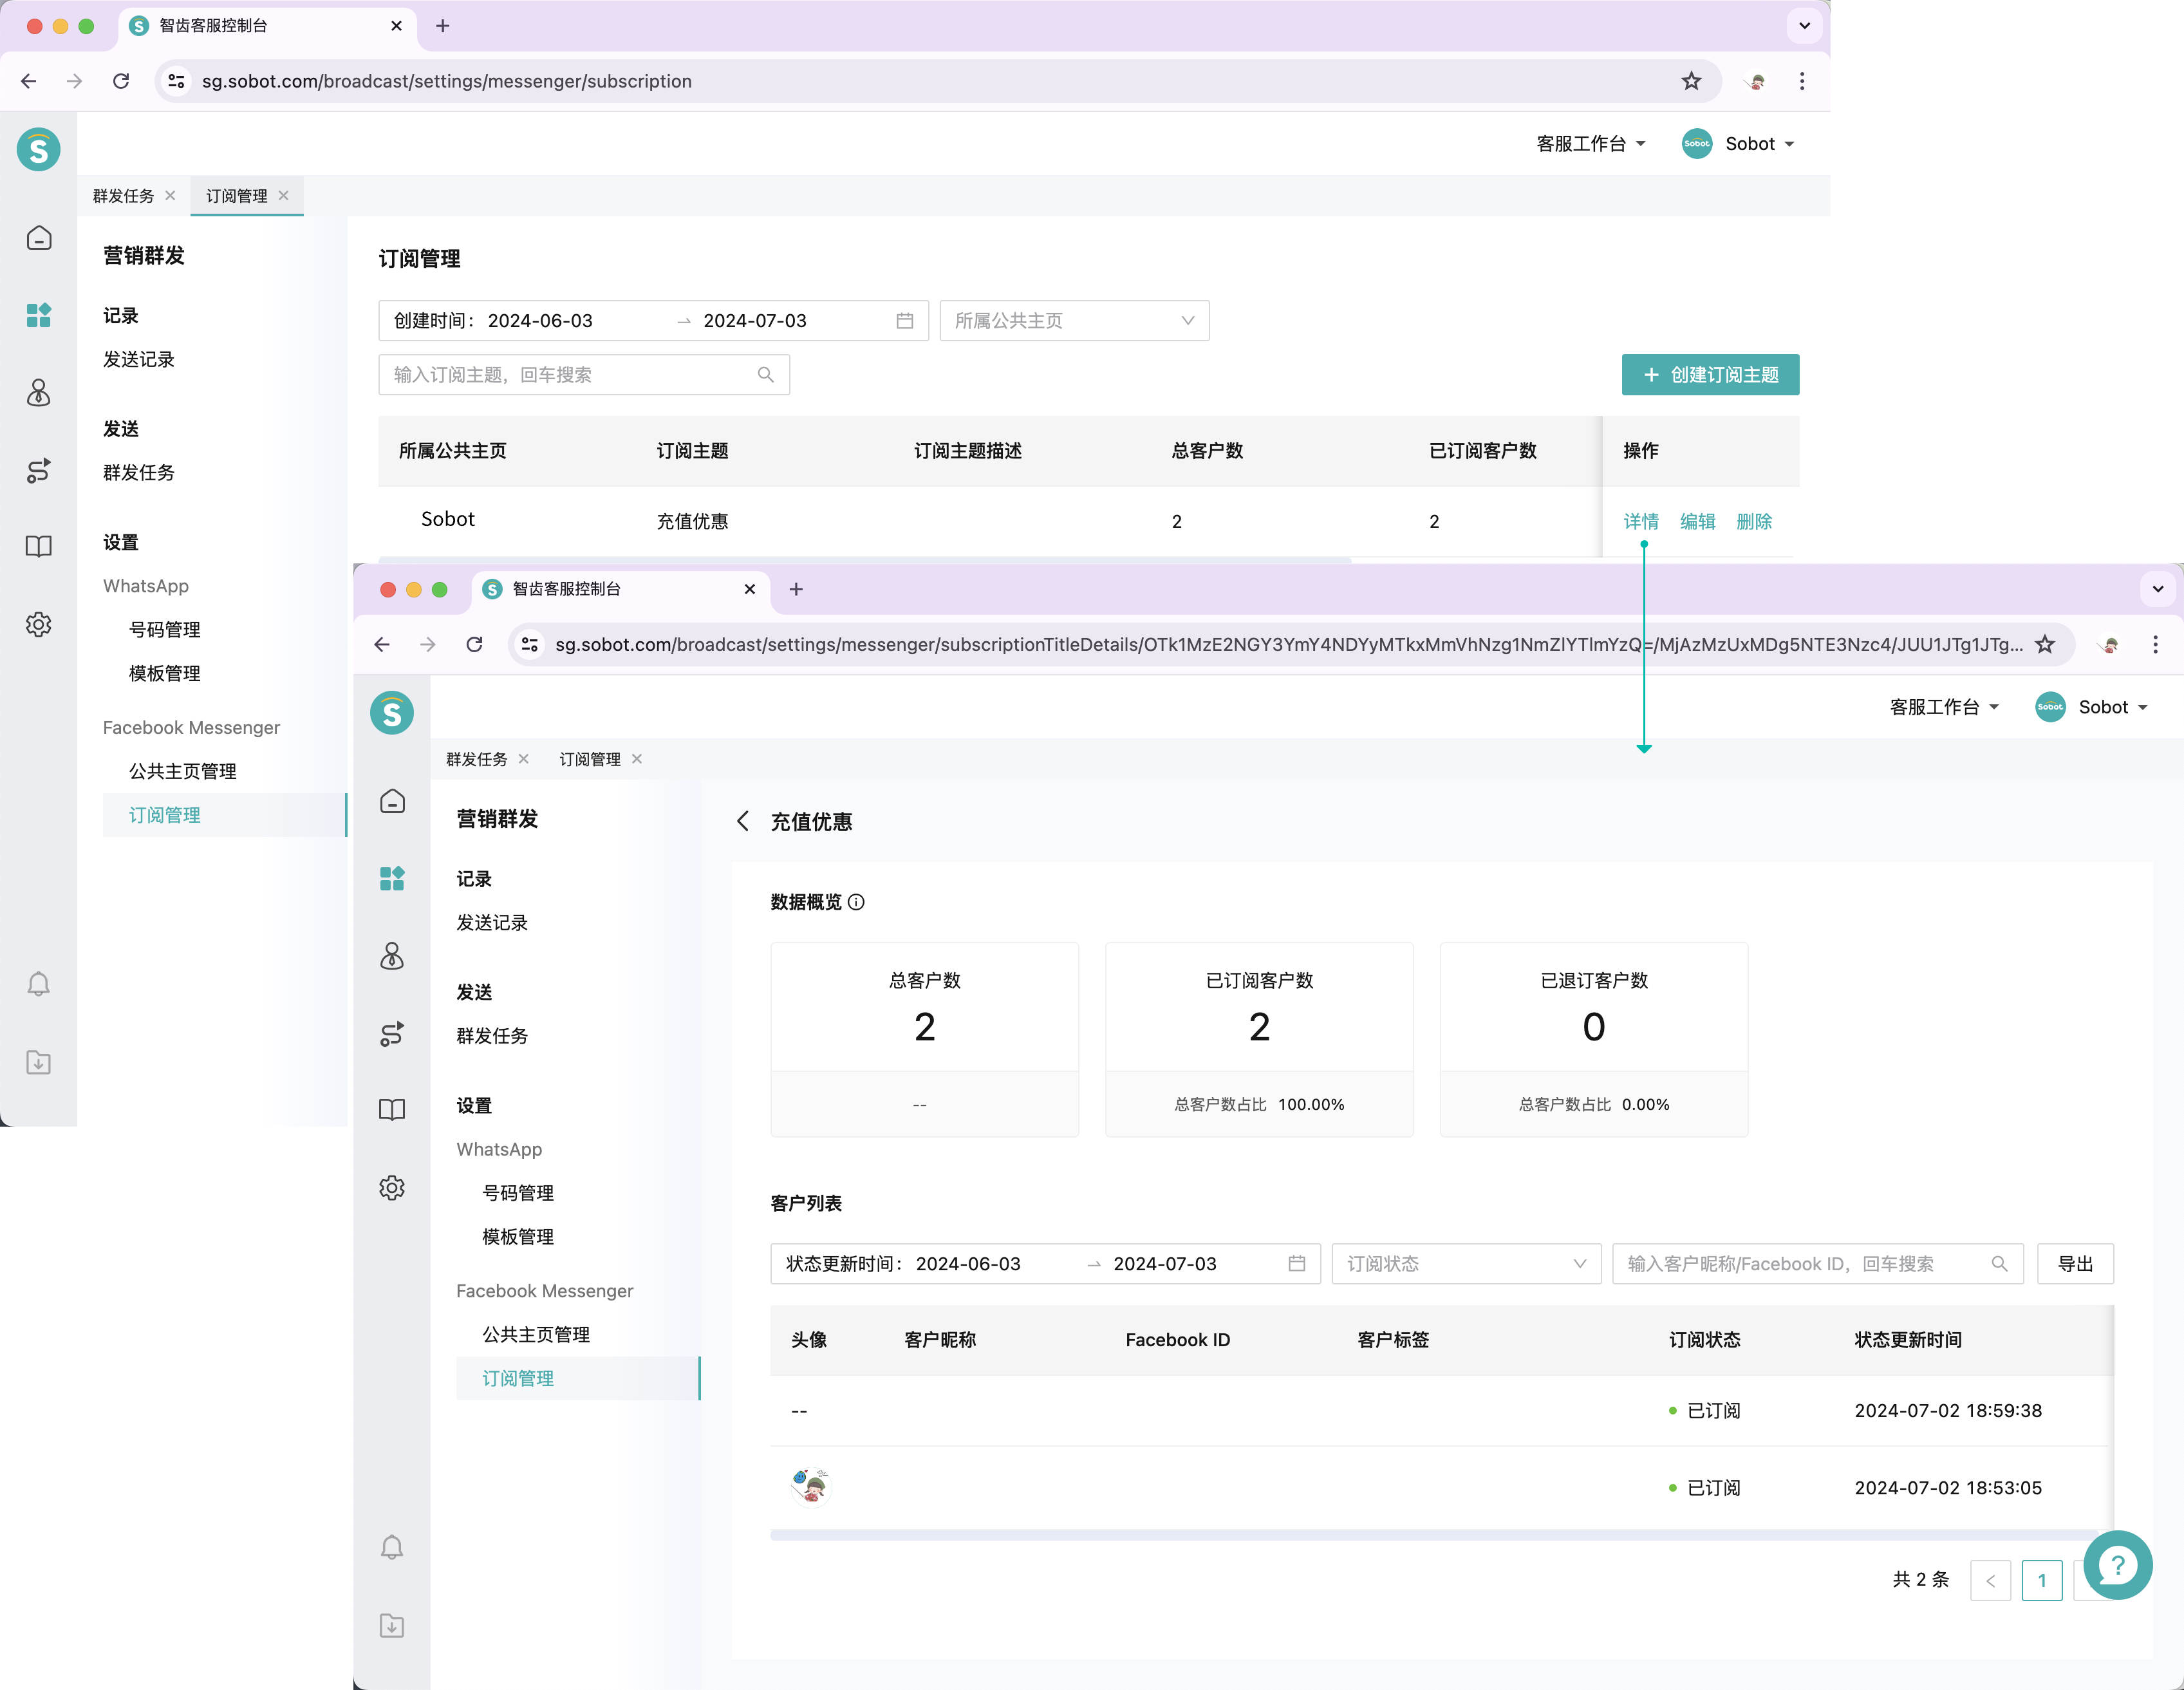Click 编辑 link for 充值优惠 row

[x=1697, y=521]
